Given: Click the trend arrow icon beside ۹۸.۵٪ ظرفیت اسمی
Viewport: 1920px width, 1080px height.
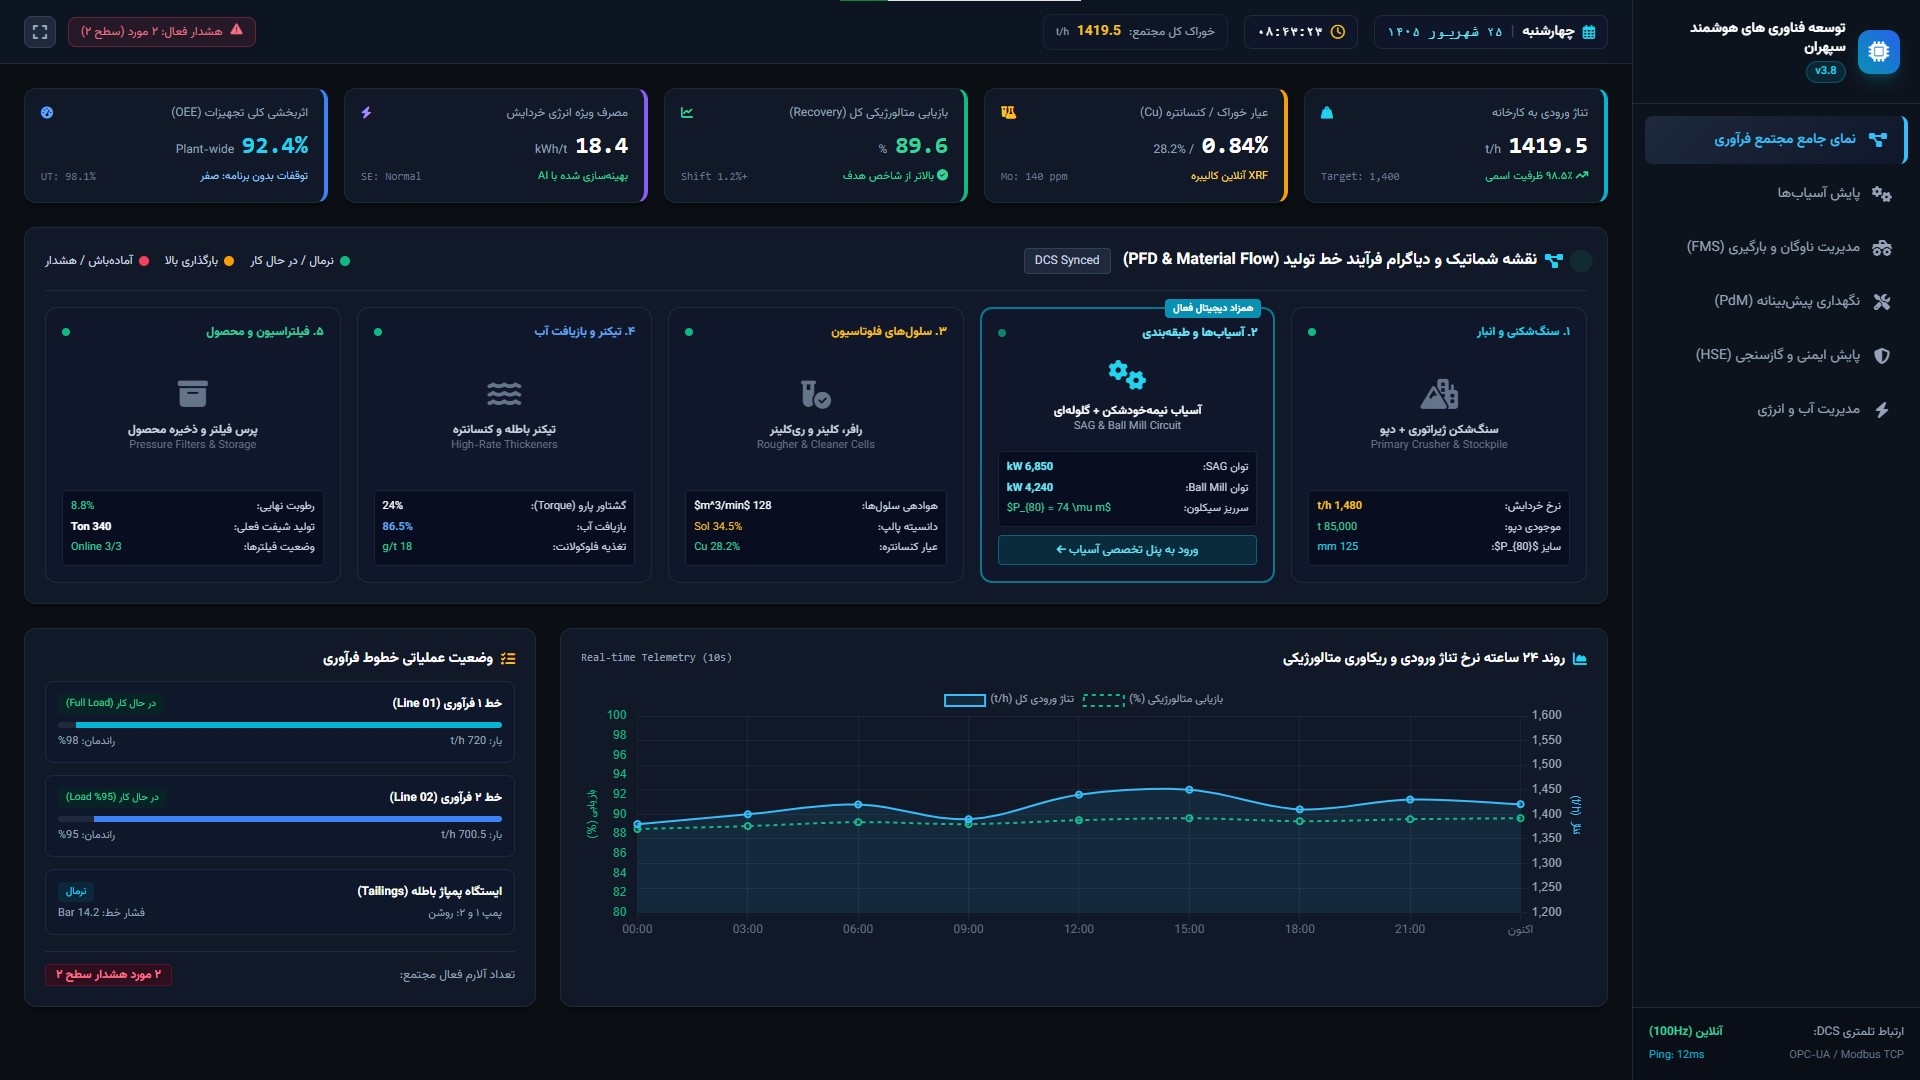Looking at the screenshot, I should click(x=1582, y=175).
